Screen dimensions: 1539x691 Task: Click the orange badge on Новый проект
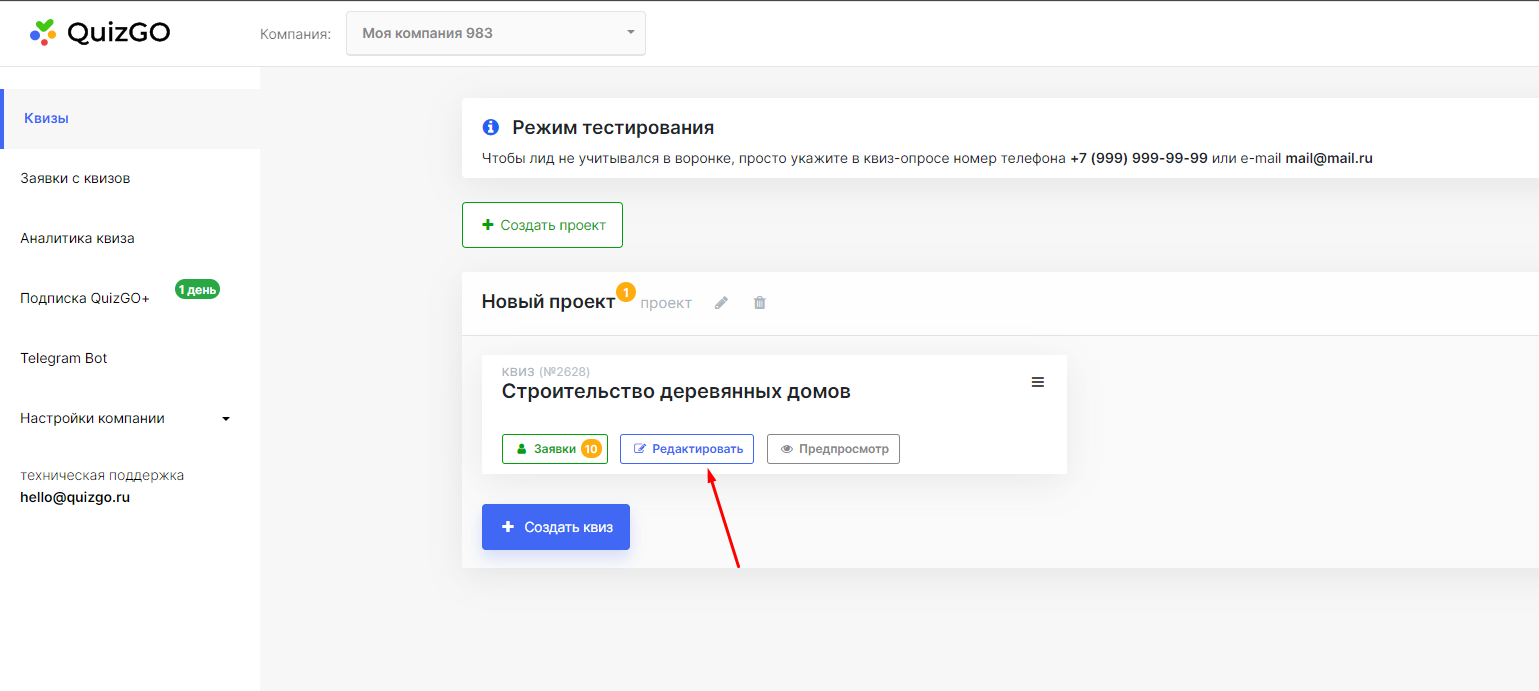click(626, 292)
